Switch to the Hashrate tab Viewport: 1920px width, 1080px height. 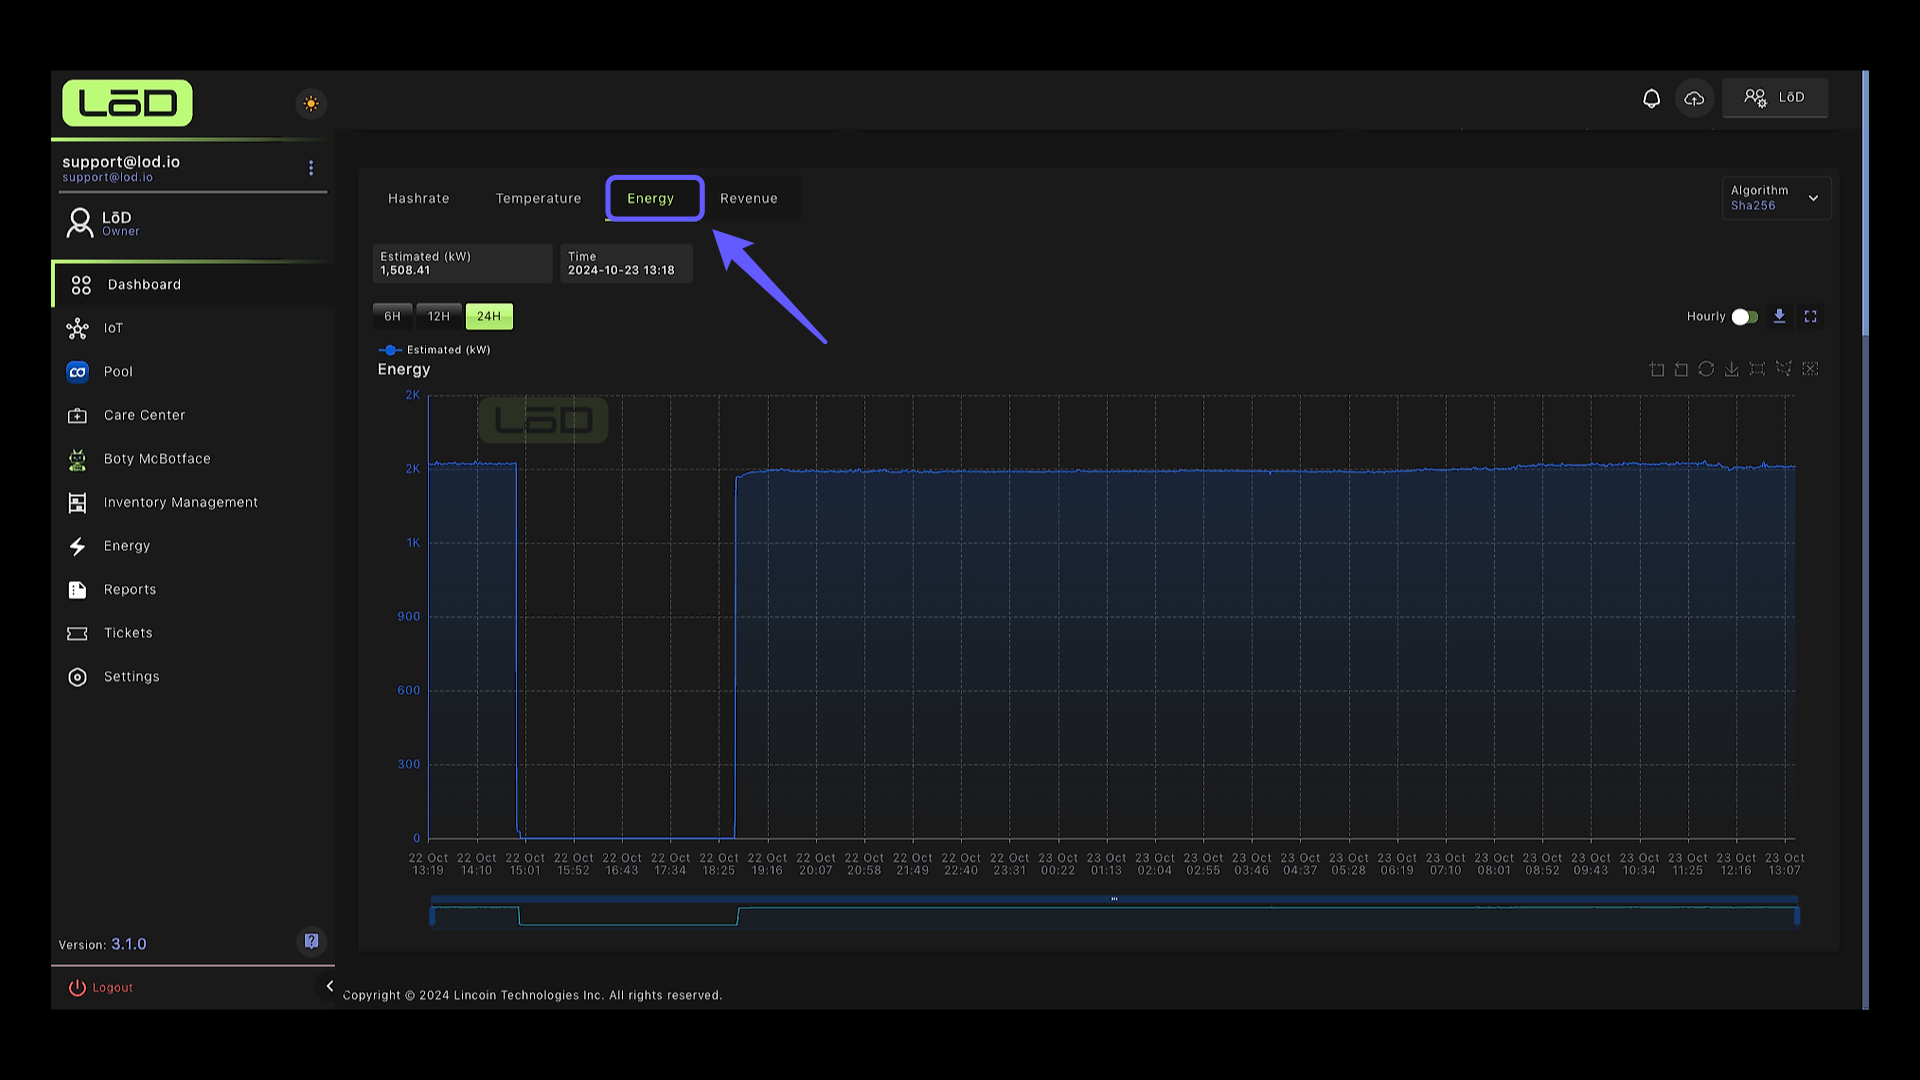418,198
